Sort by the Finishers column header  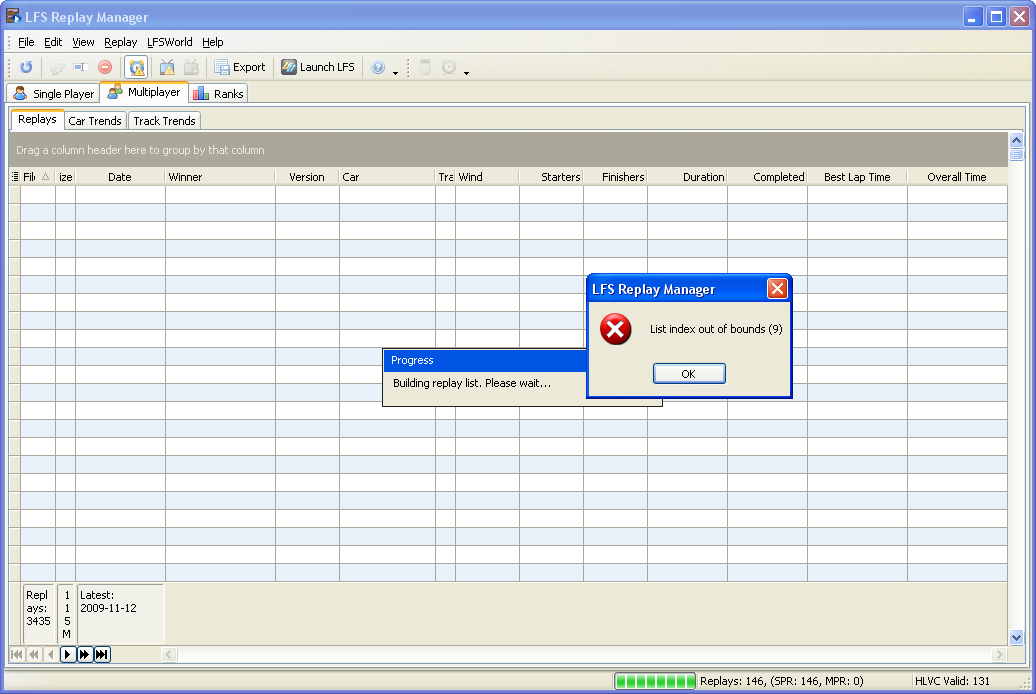tap(615, 176)
